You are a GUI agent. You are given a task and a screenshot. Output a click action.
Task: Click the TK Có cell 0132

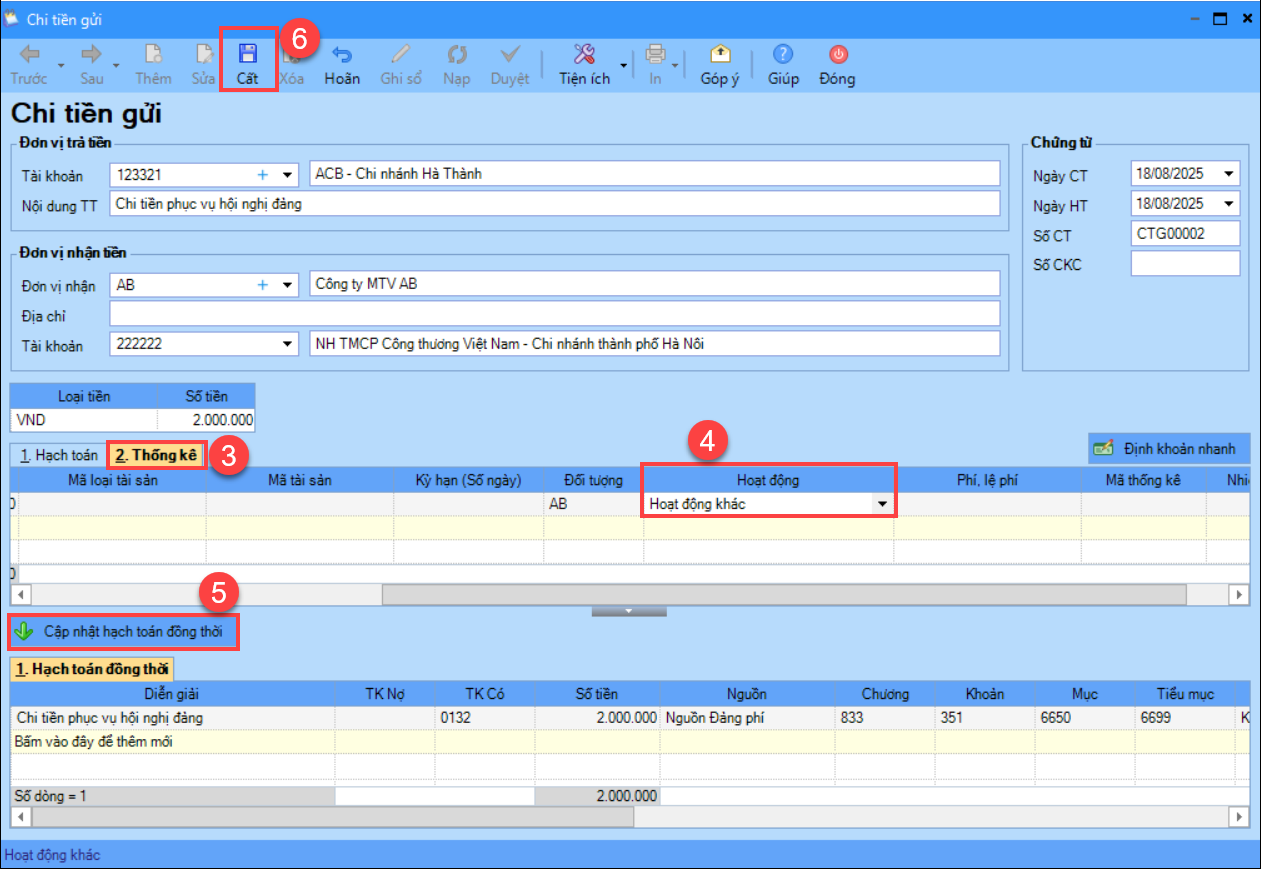[x=485, y=718]
